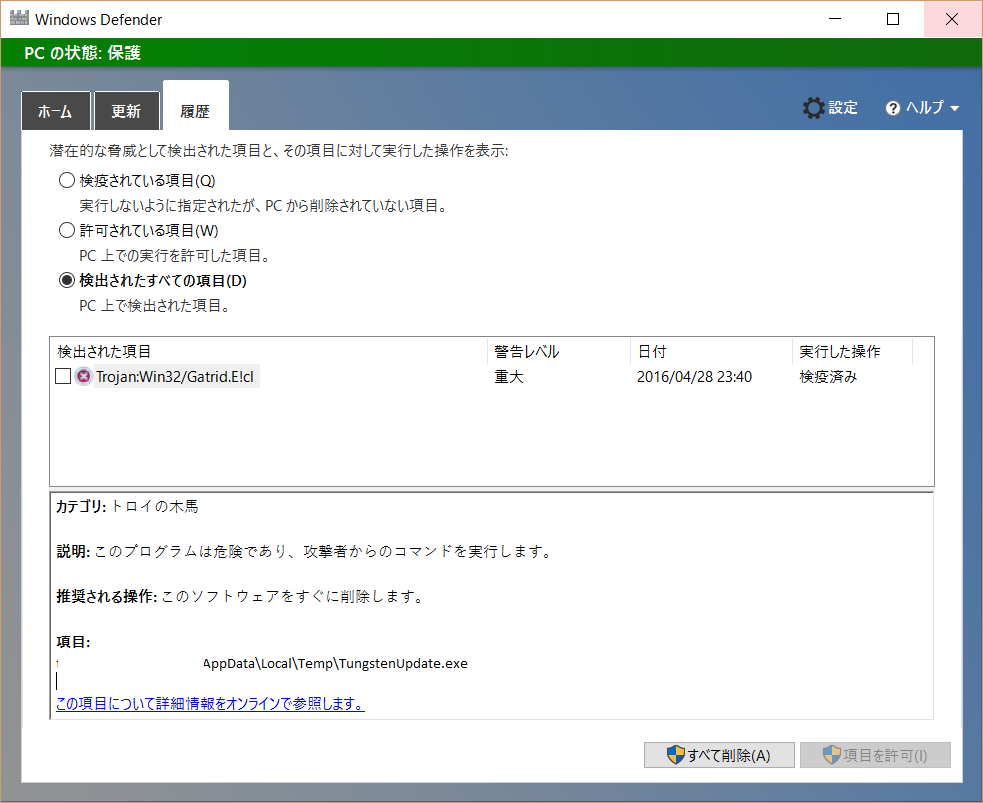Image resolution: width=983 pixels, height=803 pixels.
Task: Open 設定 settings label
Action: point(843,108)
